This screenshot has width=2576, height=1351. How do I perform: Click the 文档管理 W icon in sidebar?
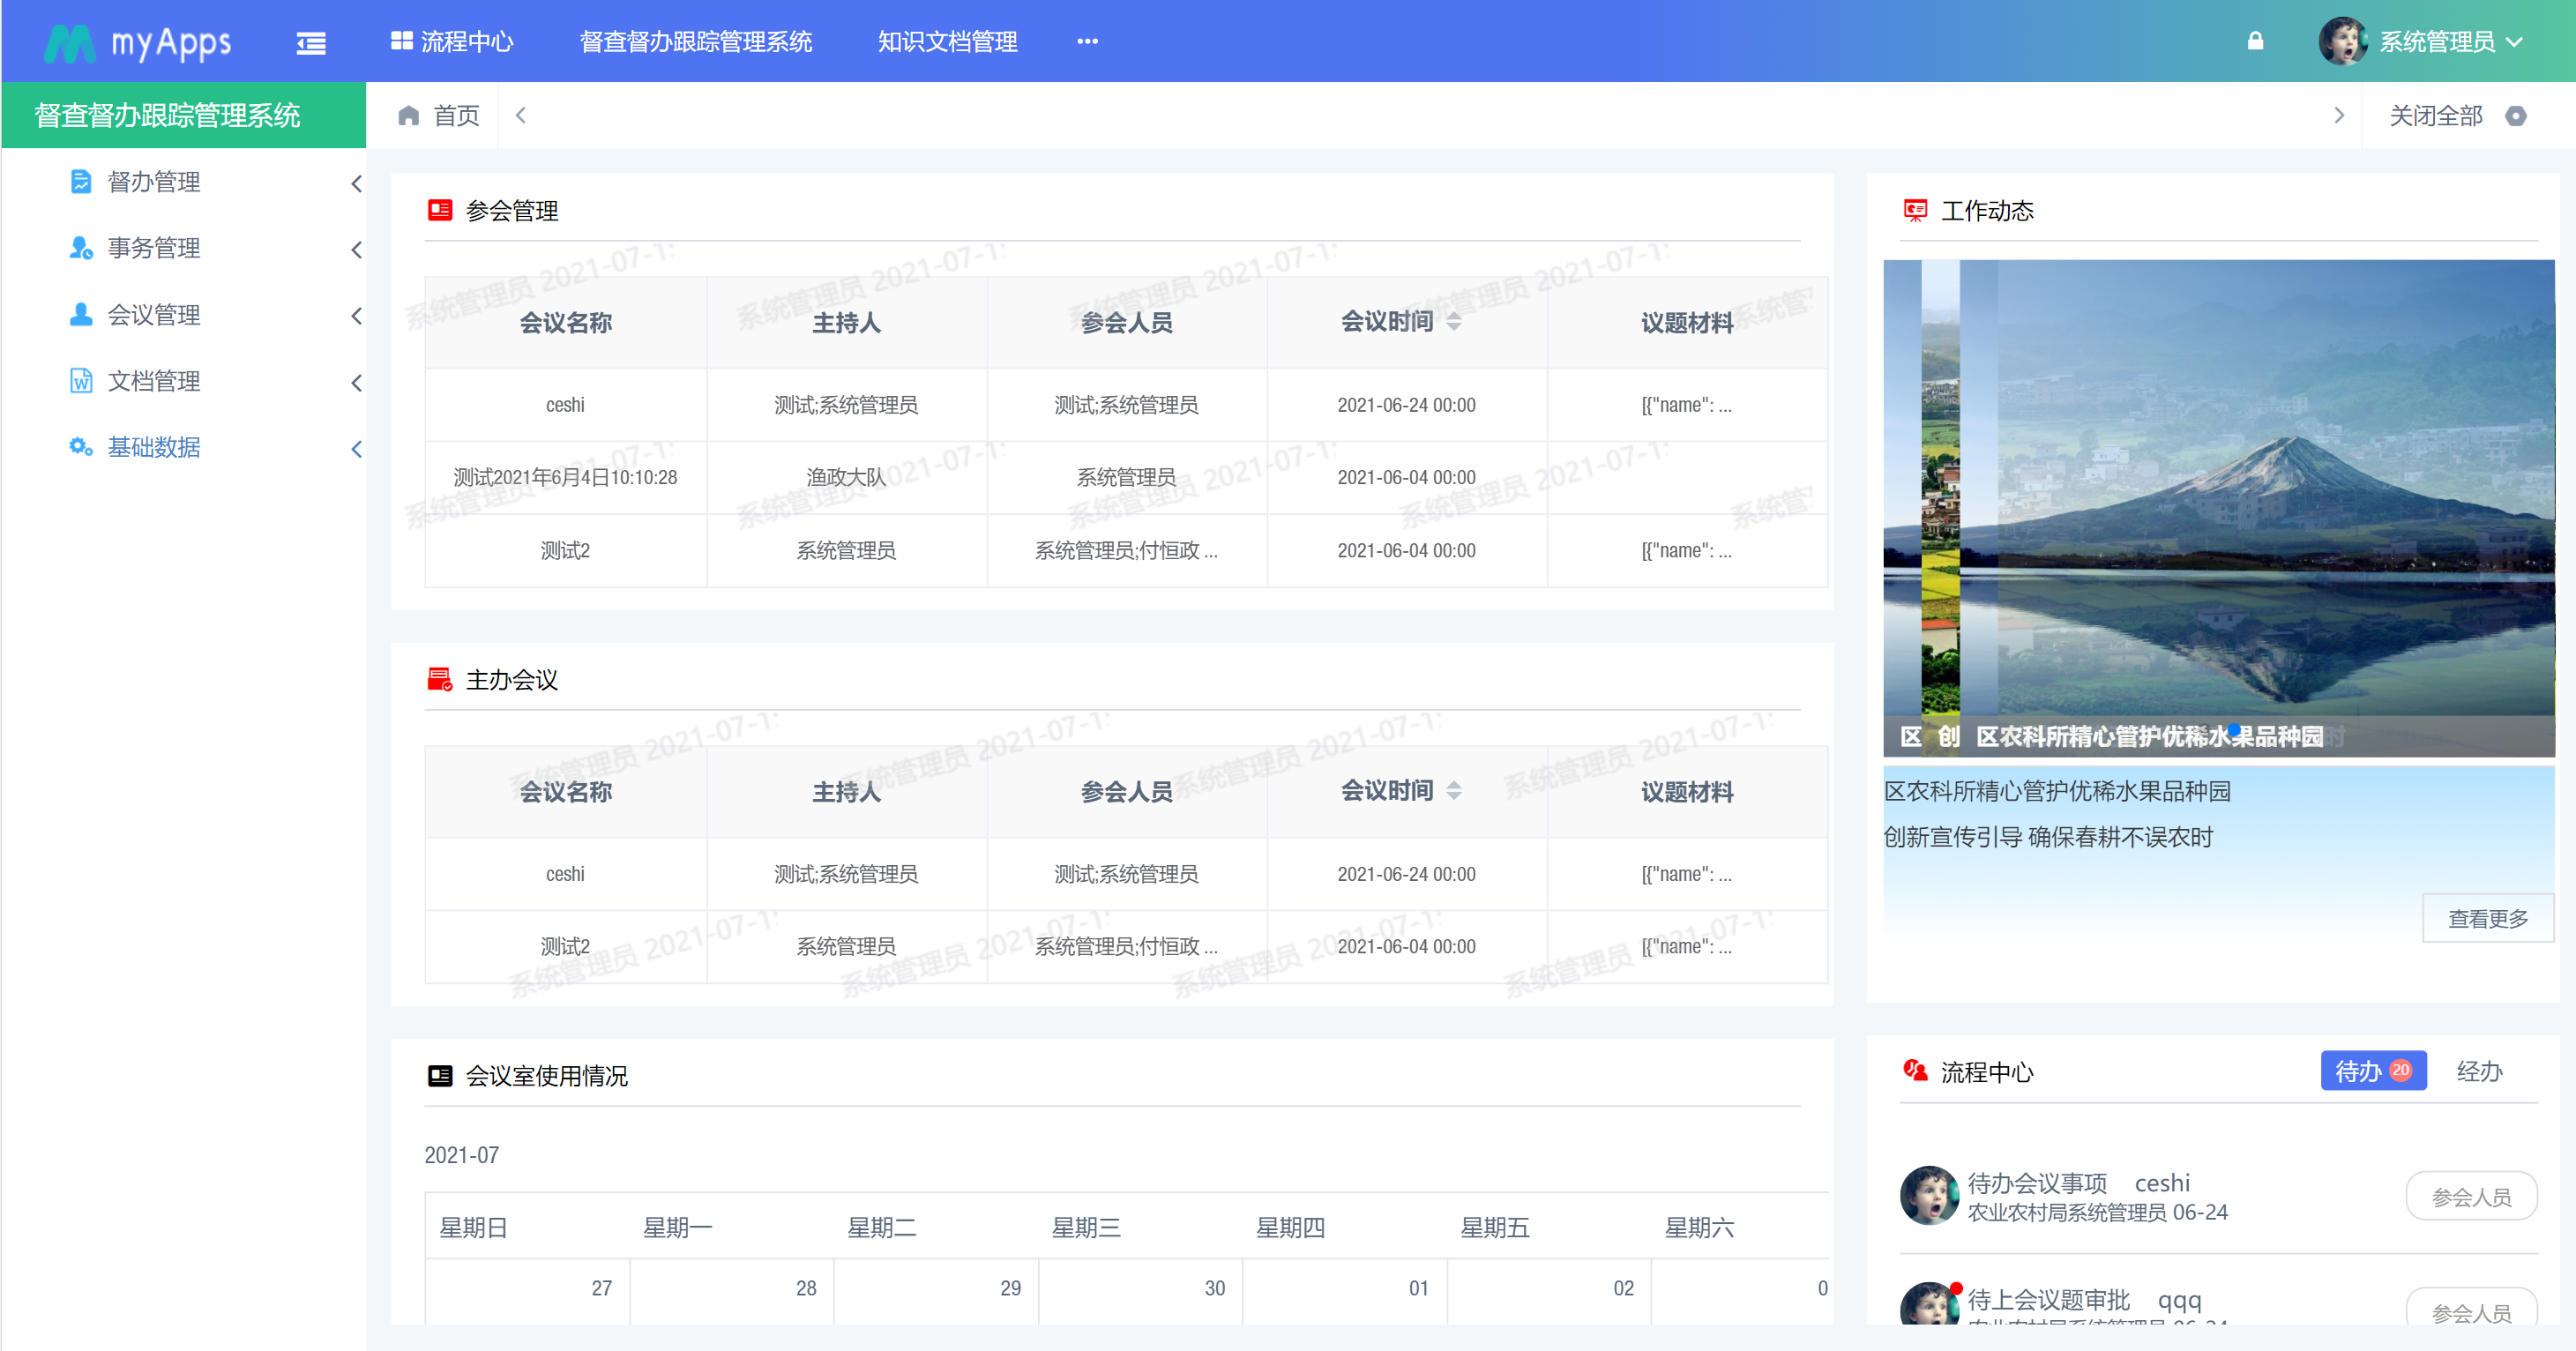coord(80,381)
